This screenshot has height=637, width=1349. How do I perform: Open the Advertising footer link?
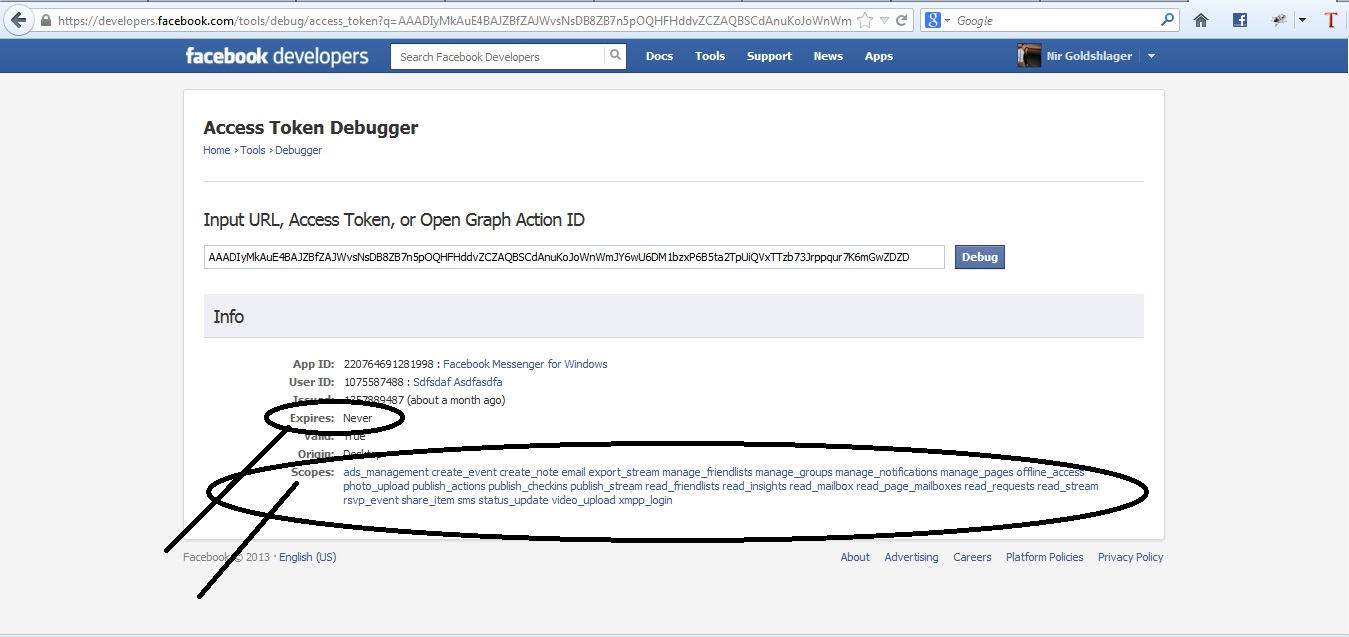click(x=911, y=557)
